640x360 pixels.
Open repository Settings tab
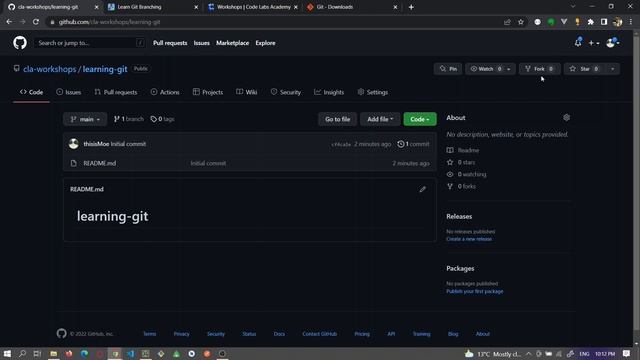[373, 92]
